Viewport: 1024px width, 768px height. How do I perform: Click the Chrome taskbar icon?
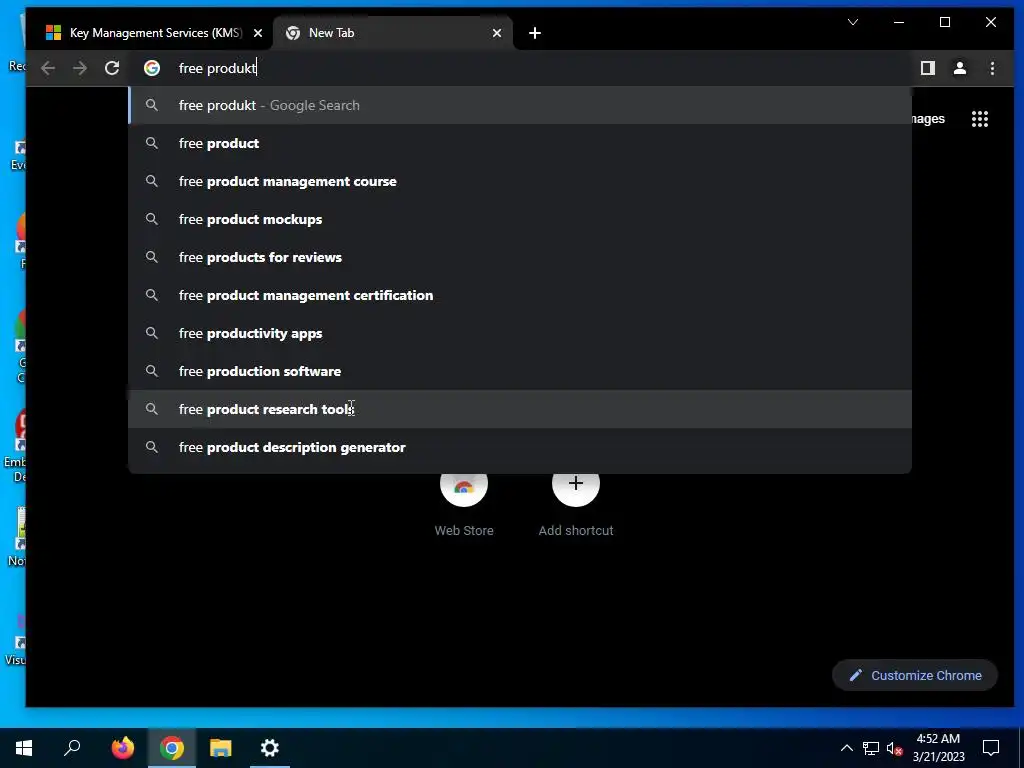point(172,748)
